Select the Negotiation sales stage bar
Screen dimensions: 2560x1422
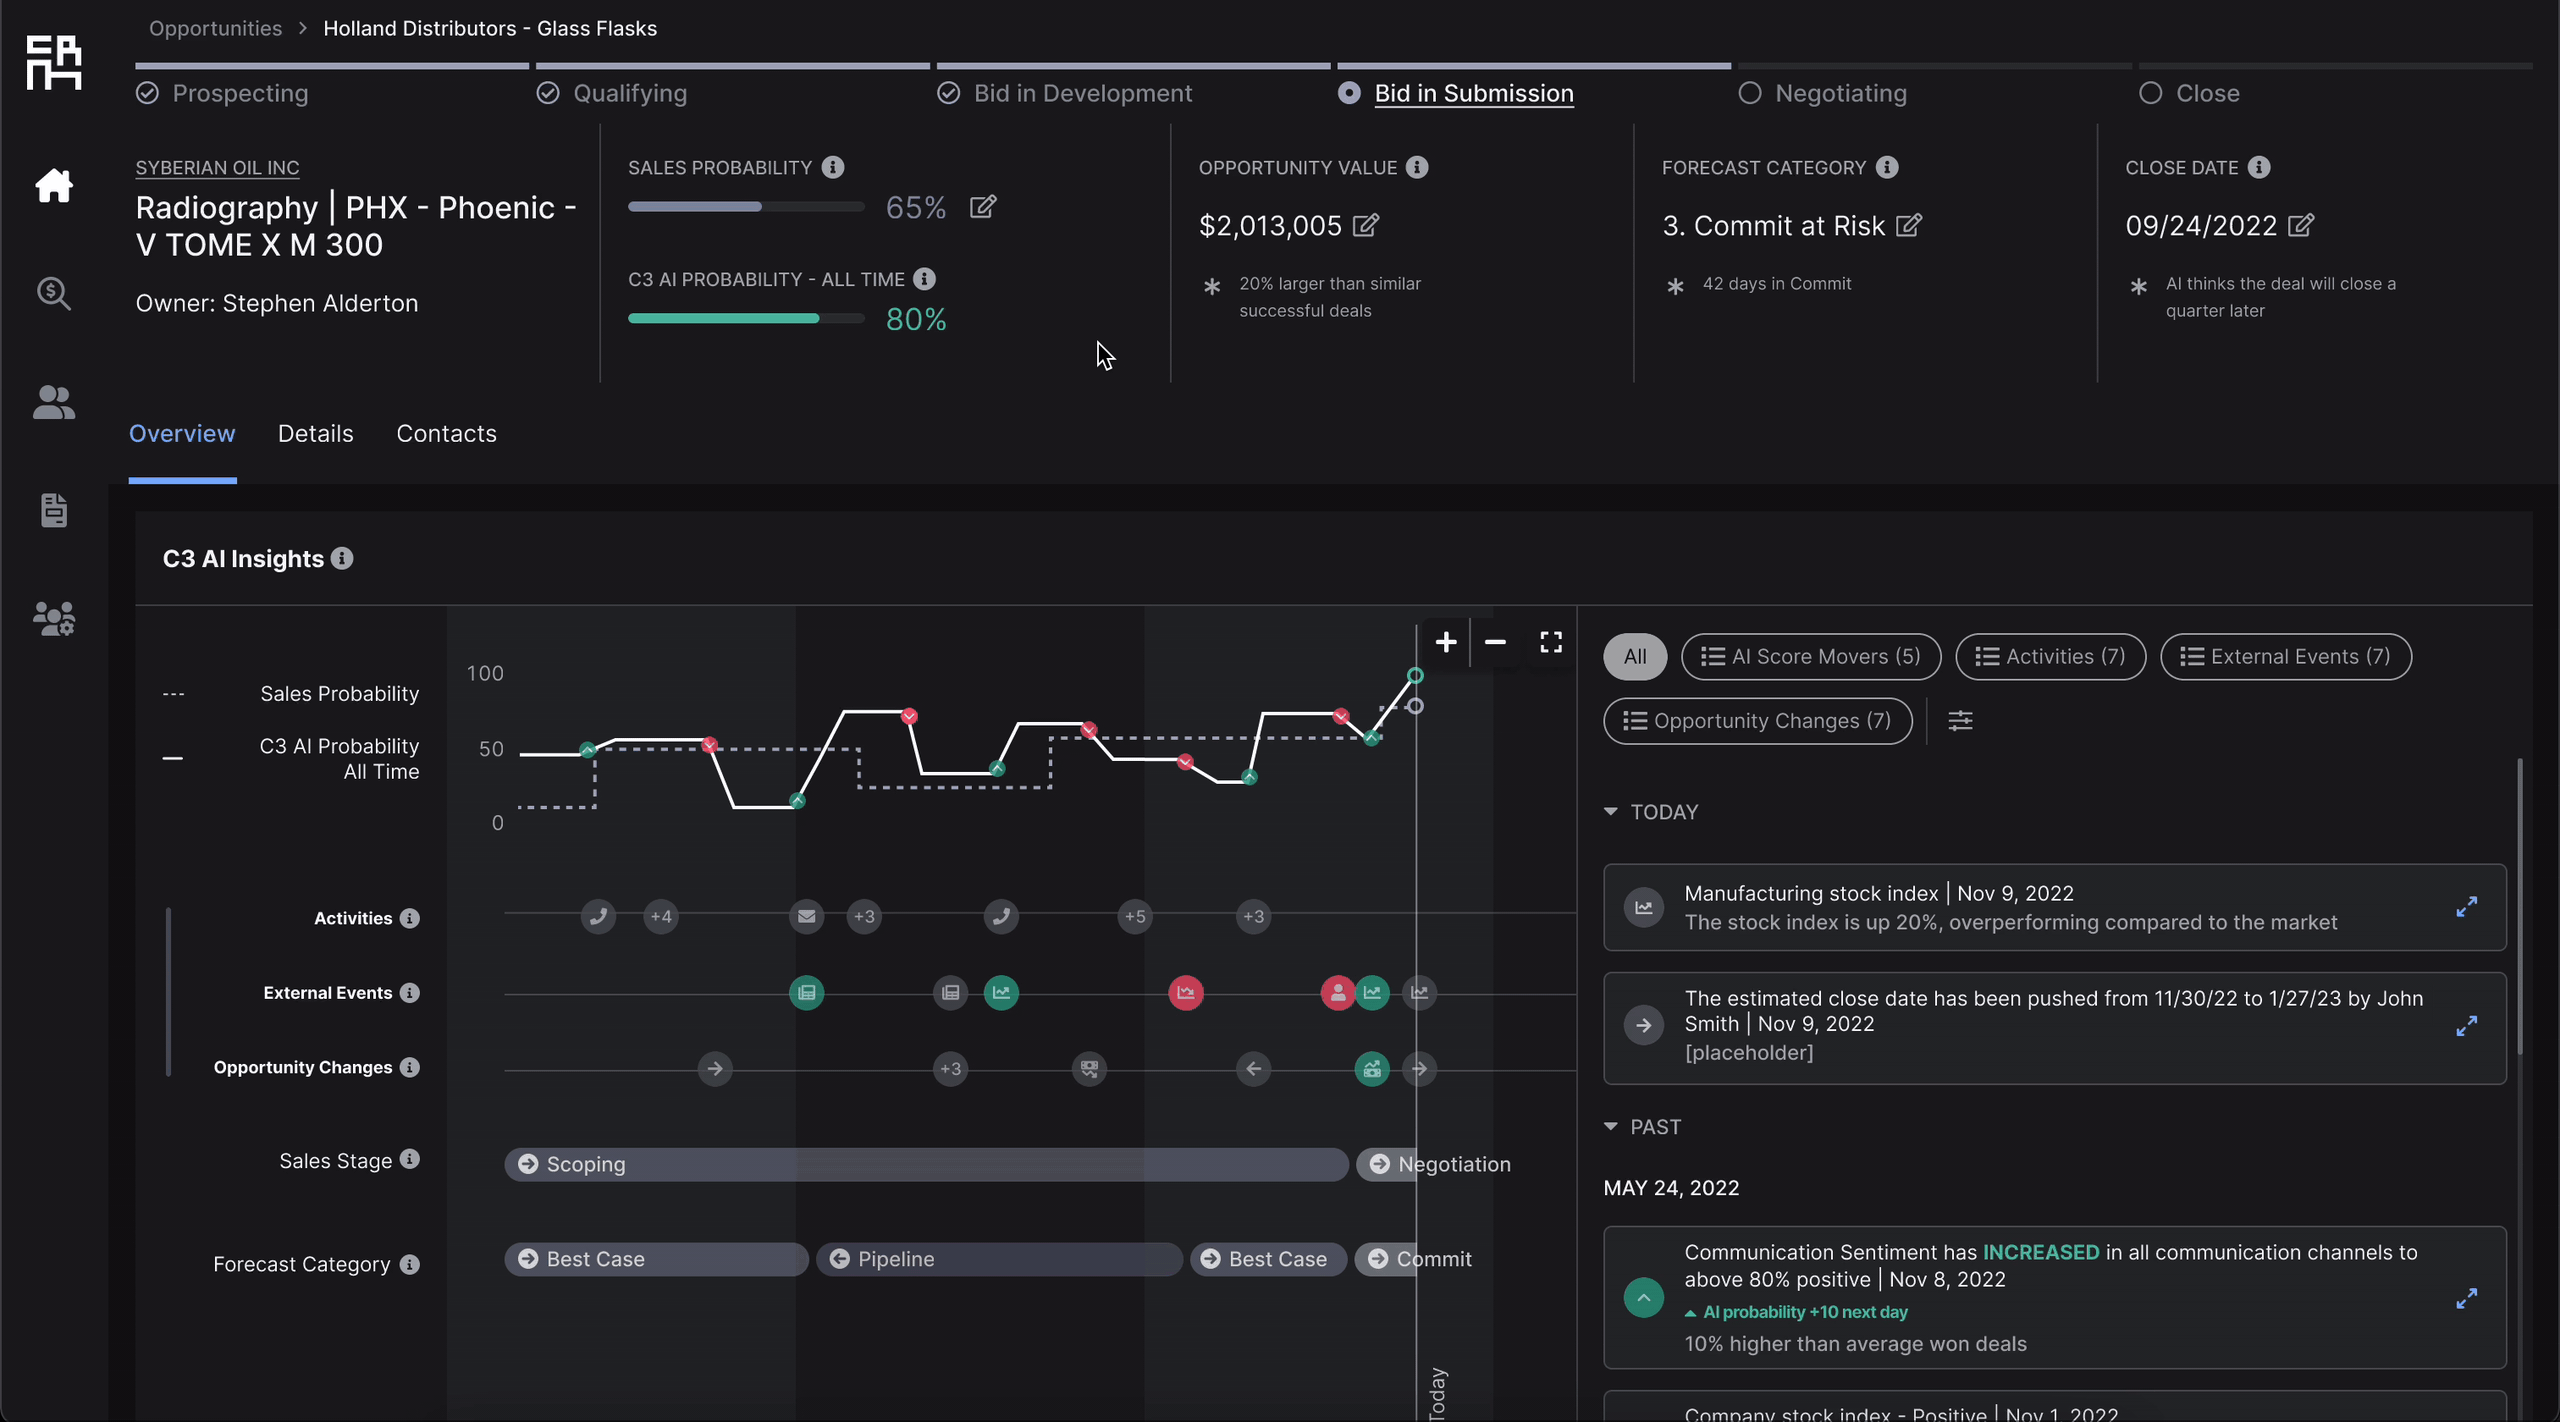1434,1164
